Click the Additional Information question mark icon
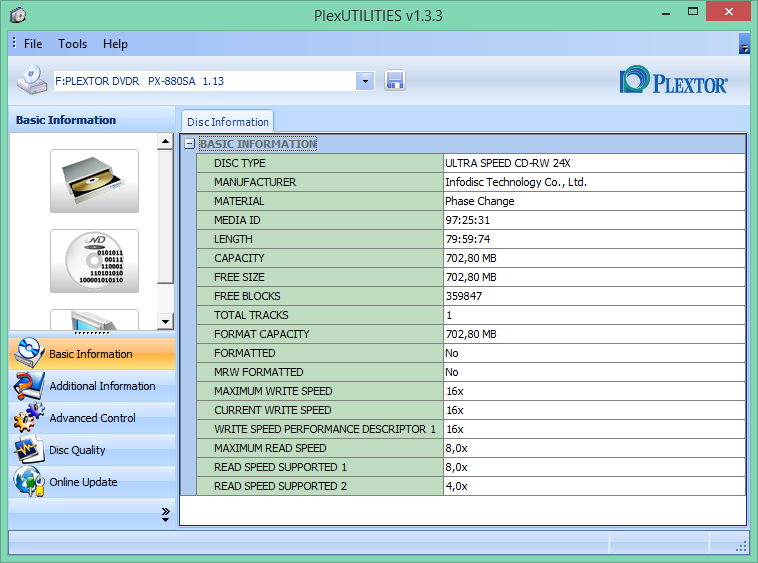The height and width of the screenshot is (563, 758). click(29, 385)
